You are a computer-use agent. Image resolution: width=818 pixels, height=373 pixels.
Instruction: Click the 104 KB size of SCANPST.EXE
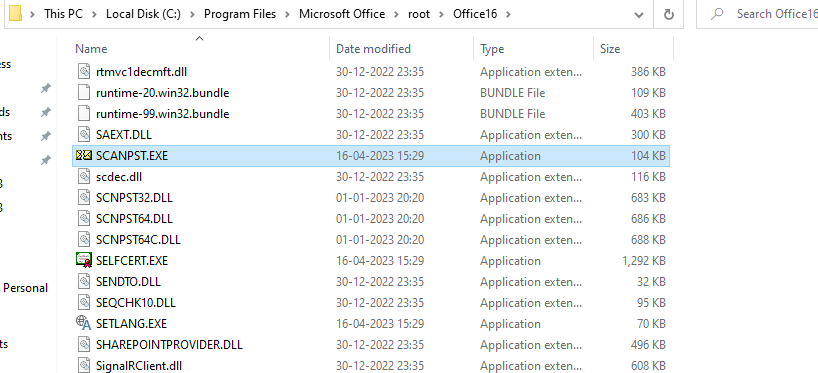(x=648, y=155)
